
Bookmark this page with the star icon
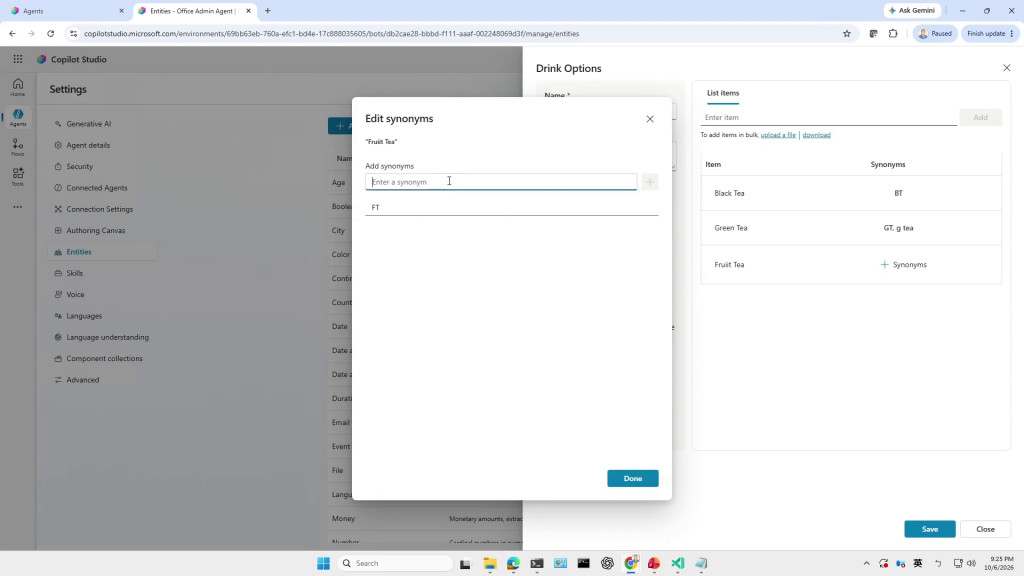point(847,33)
